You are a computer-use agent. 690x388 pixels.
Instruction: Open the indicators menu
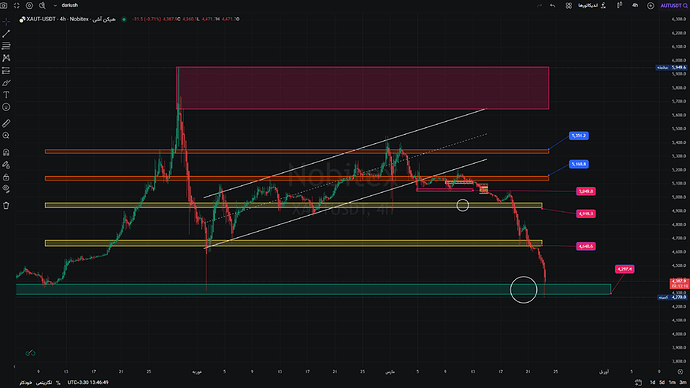tap(592, 5)
